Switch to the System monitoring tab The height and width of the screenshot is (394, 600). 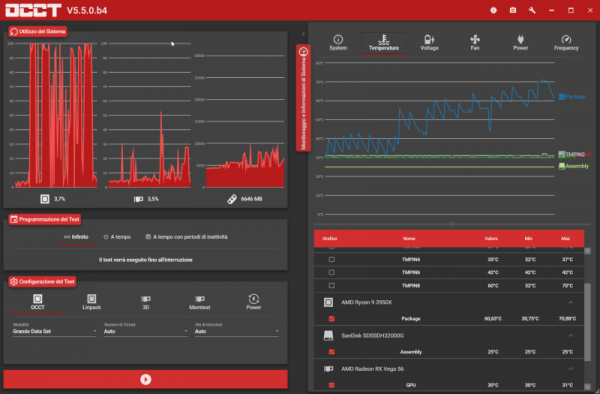click(338, 43)
